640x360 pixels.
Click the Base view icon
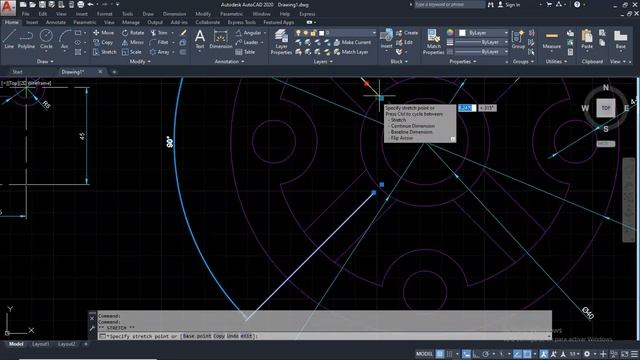point(620,39)
